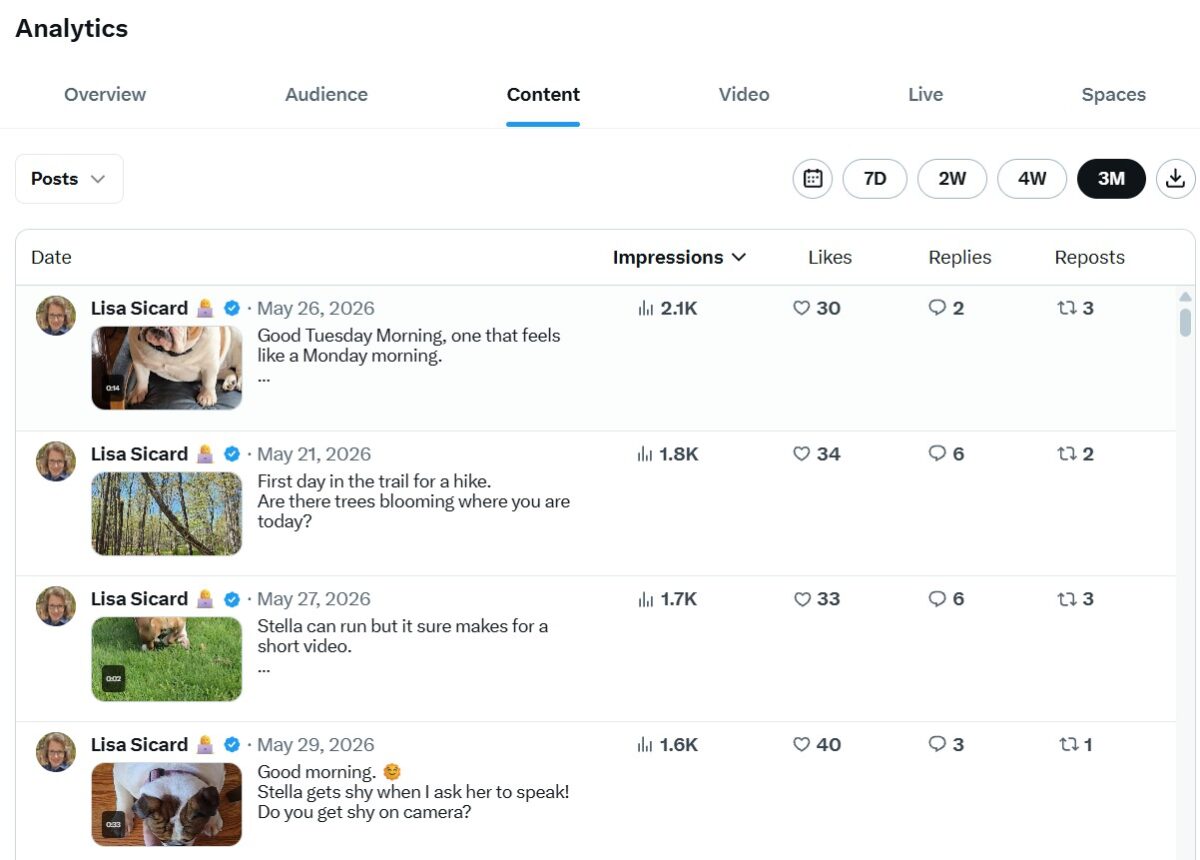Switch to the Overview tab
Screen dimensions: 1200x860
point(105,95)
